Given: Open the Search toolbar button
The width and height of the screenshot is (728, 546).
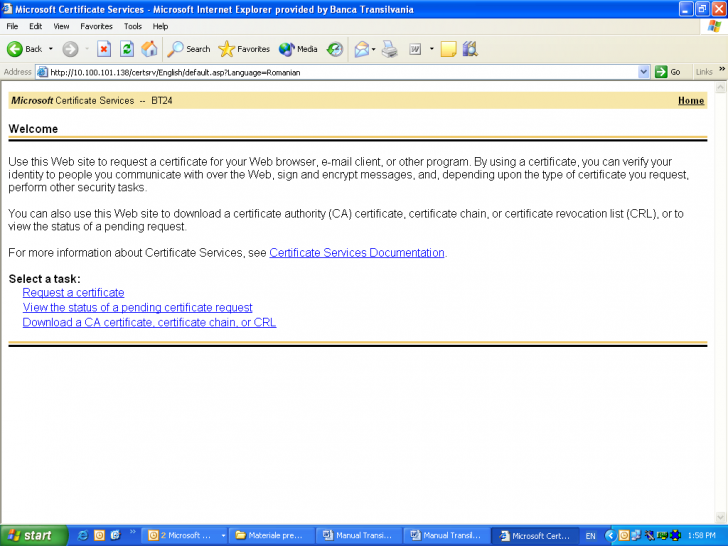Looking at the screenshot, I should (188, 49).
